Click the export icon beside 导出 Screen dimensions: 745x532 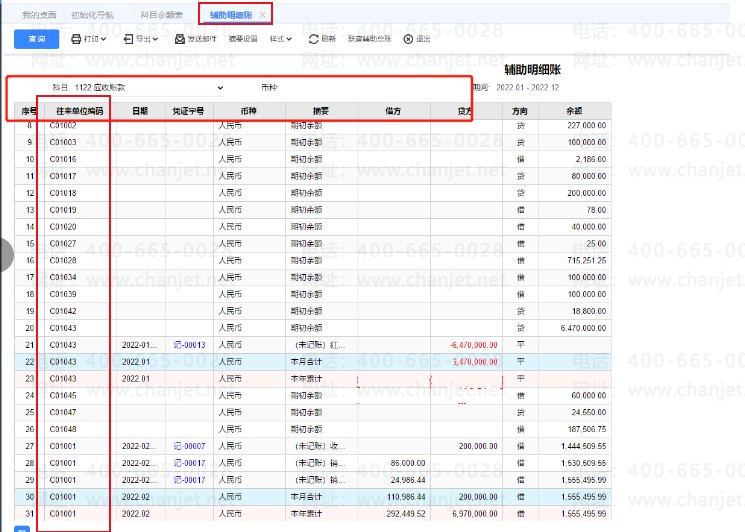point(128,39)
